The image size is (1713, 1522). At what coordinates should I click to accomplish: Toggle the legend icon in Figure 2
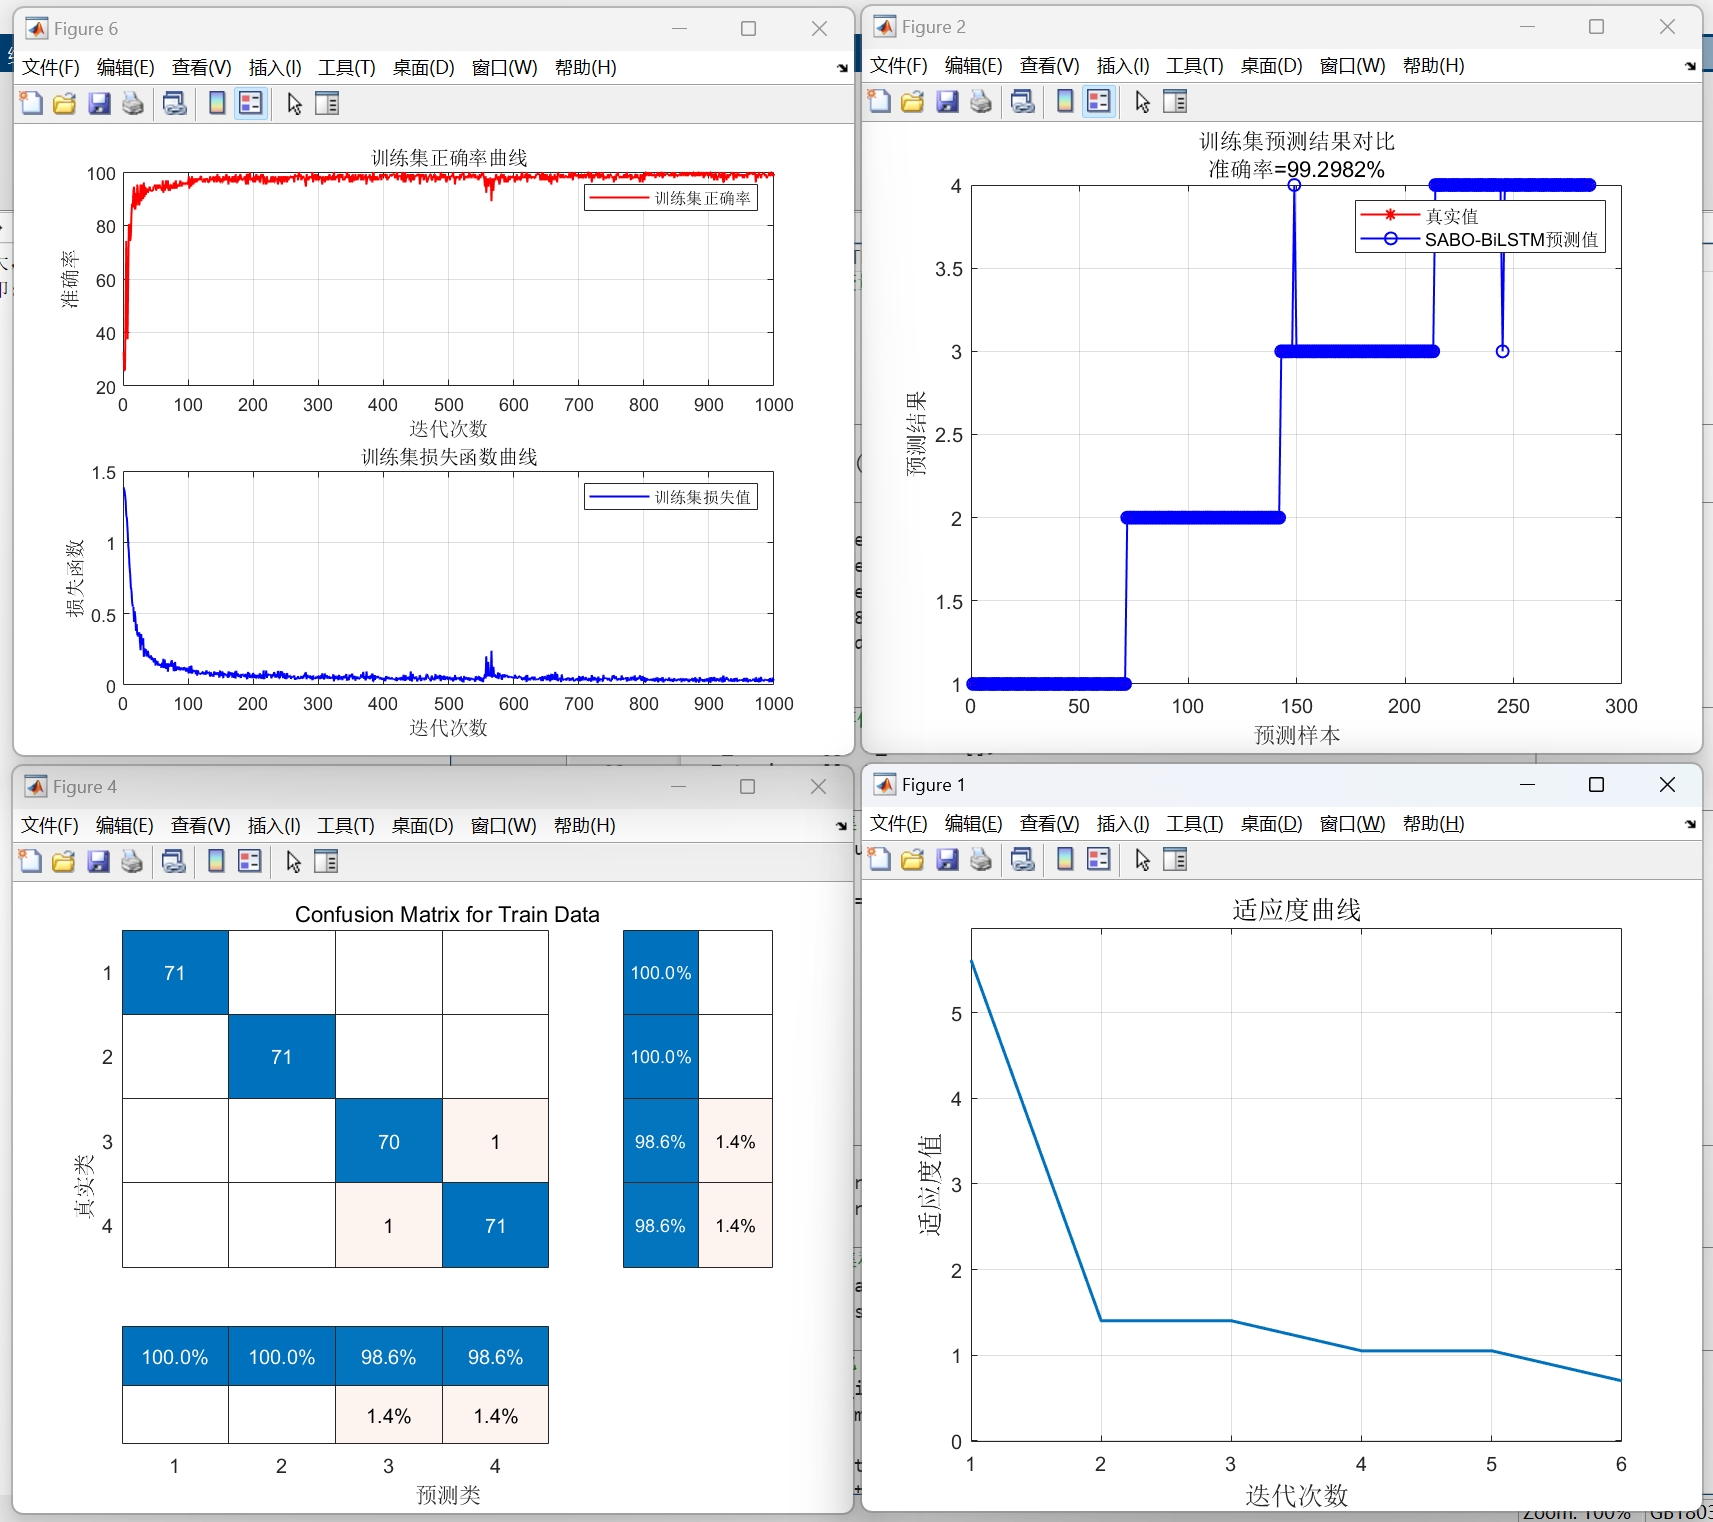point(1099,101)
